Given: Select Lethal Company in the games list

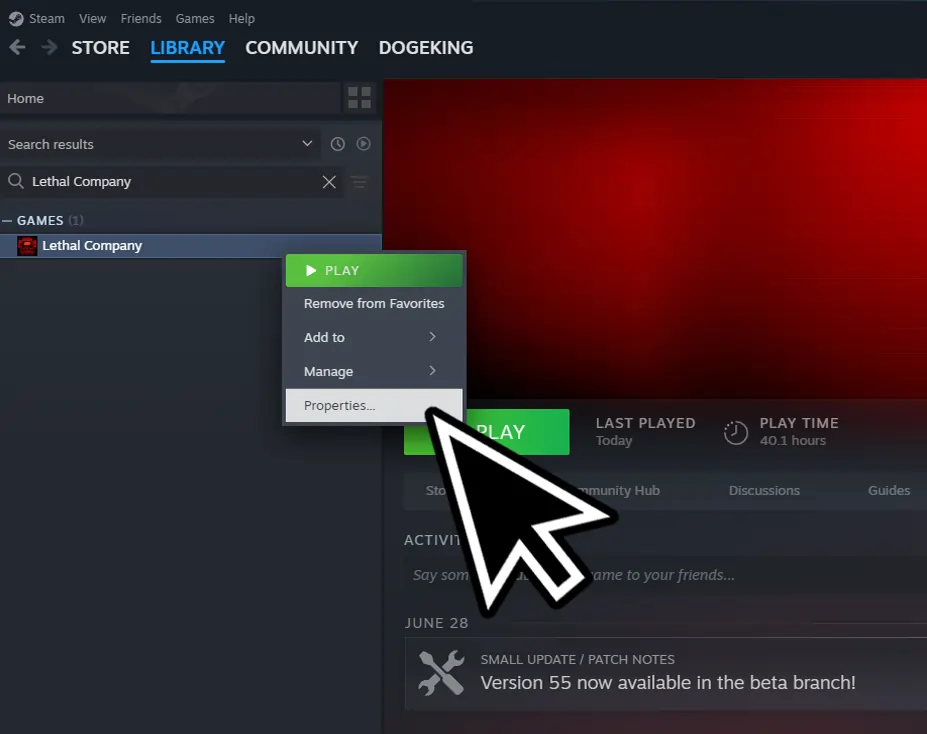Looking at the screenshot, I should point(90,245).
